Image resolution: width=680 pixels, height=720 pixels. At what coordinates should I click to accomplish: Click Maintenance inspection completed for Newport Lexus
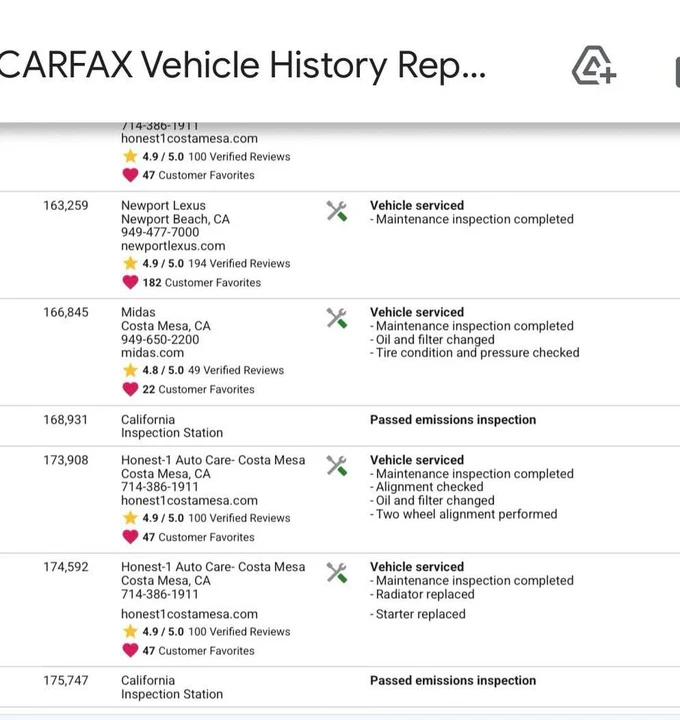(472, 219)
